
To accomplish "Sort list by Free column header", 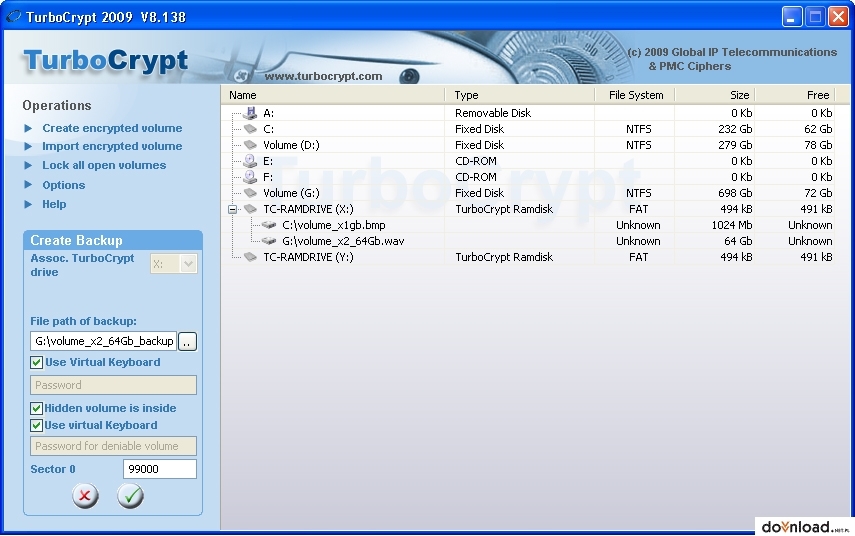I will coord(794,95).
